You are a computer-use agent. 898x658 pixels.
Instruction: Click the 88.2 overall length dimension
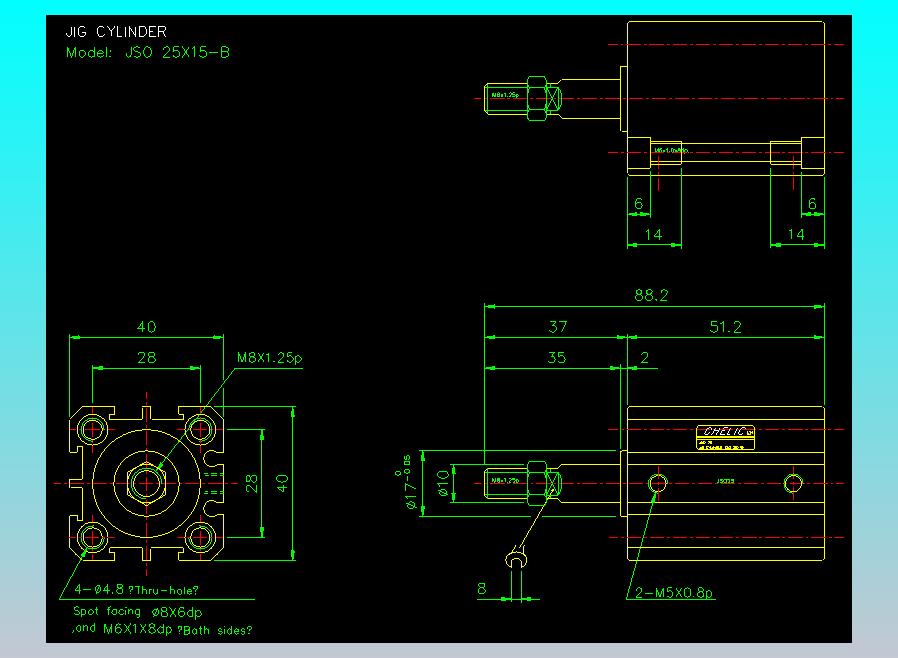coord(651,295)
